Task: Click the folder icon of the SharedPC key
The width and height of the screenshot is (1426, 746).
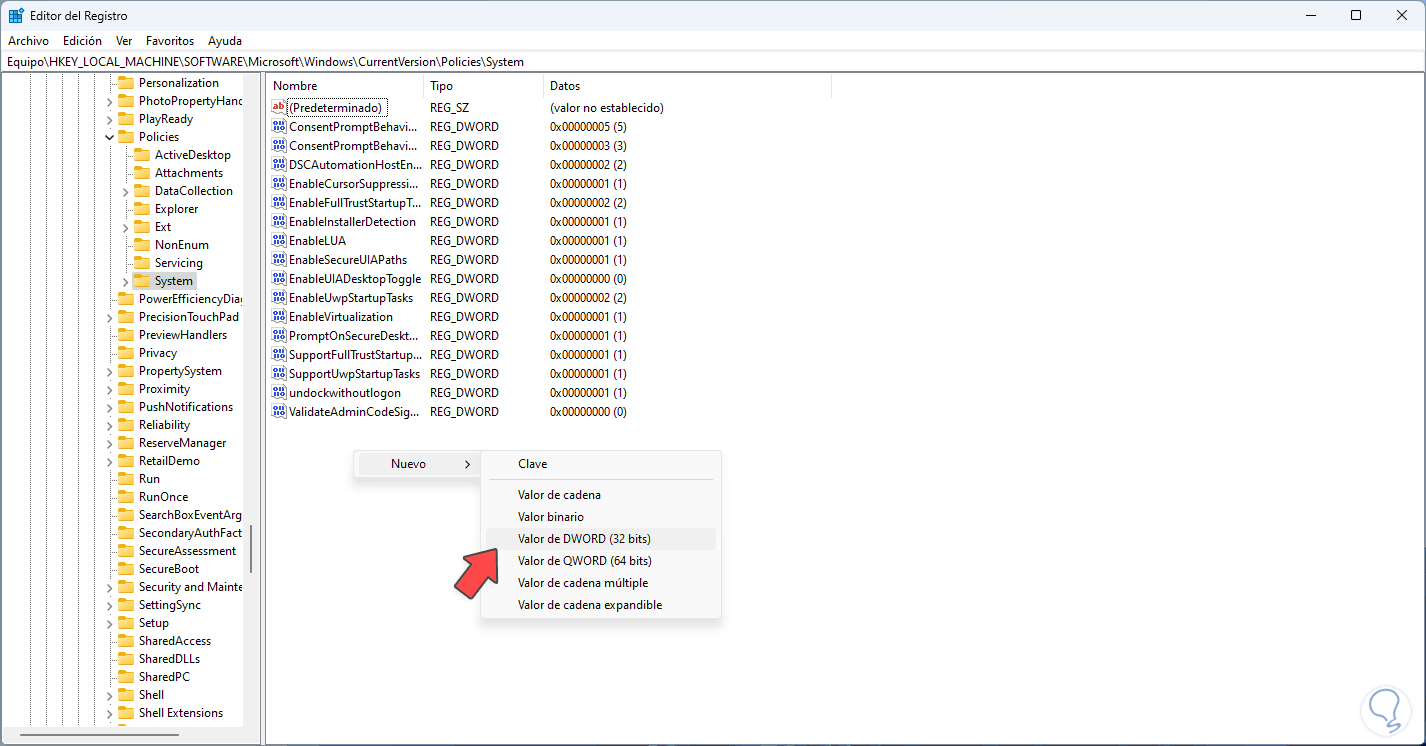Action: pos(126,677)
